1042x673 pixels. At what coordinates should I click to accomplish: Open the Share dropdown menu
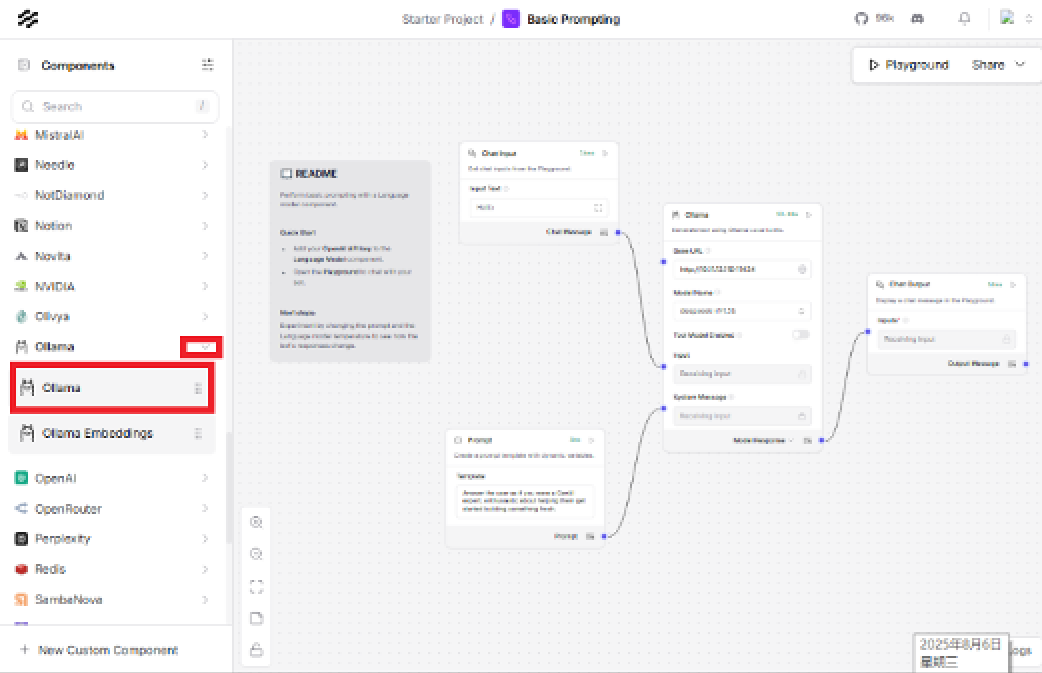pos(998,65)
